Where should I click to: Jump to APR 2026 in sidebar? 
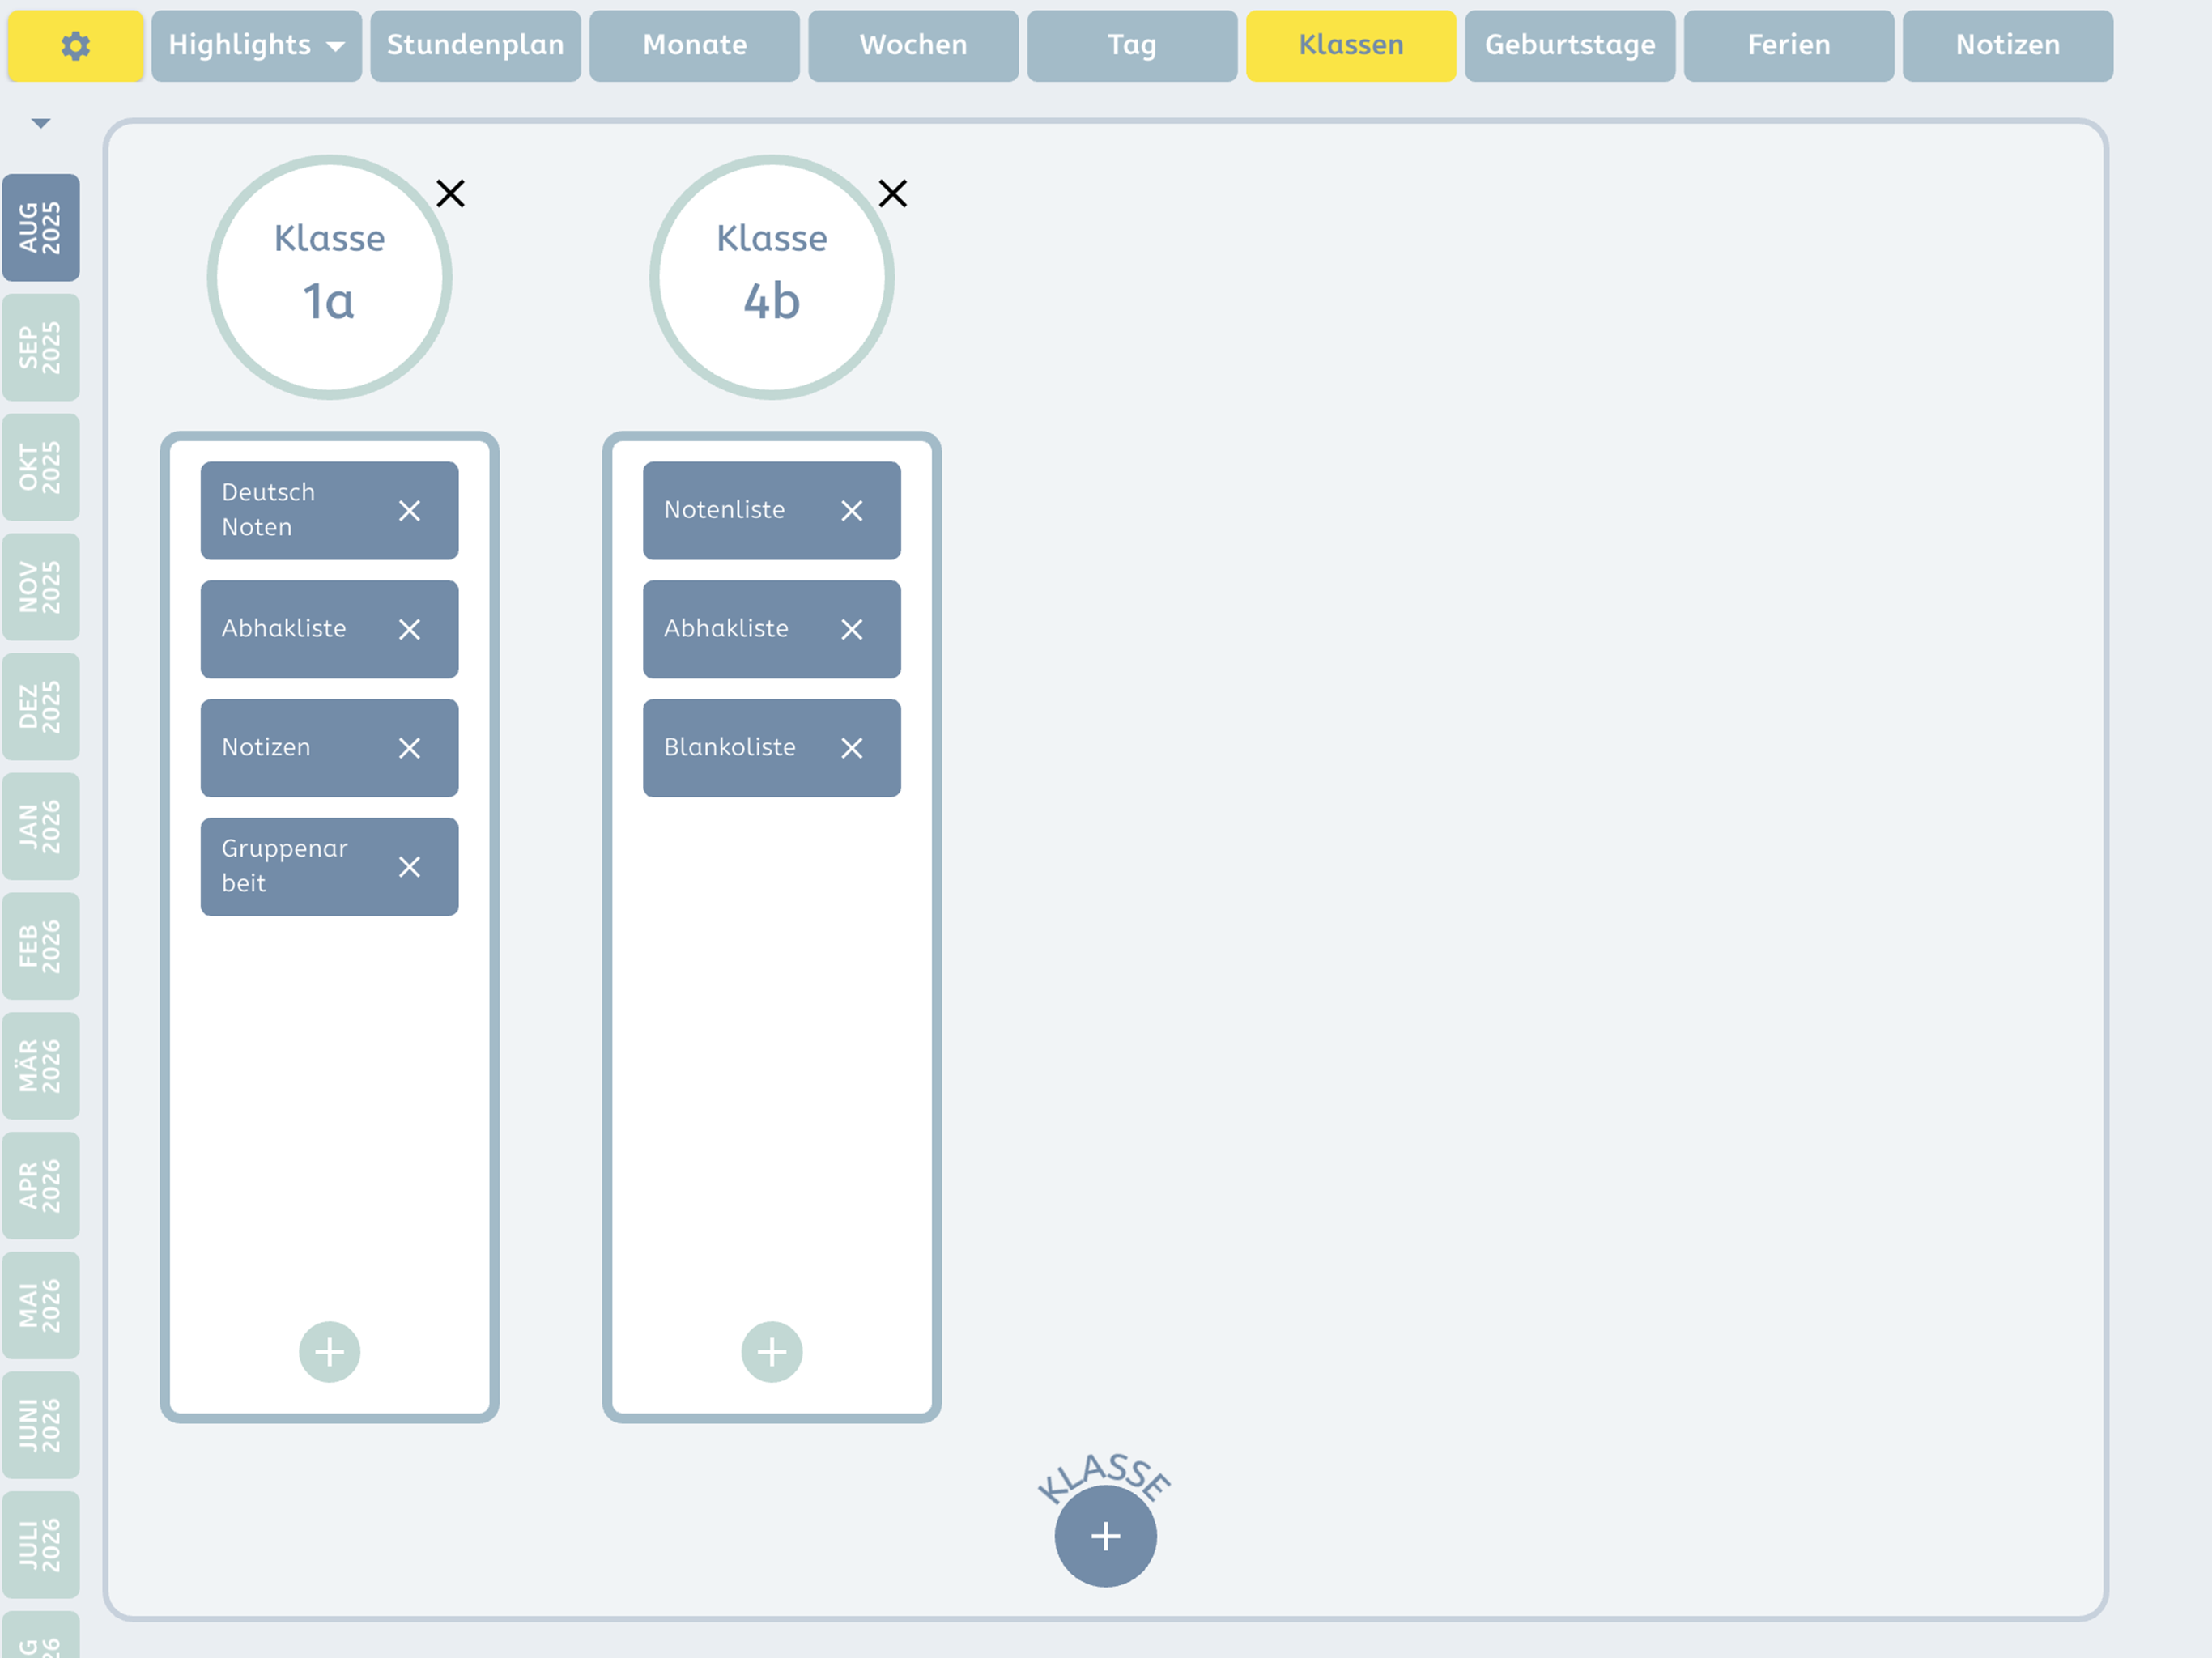tap(41, 1186)
